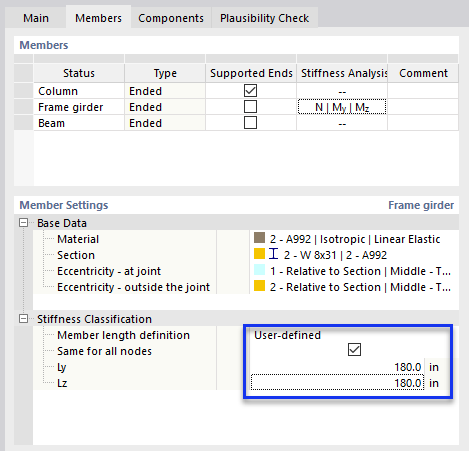Image resolution: width=469 pixels, height=451 pixels.
Task: Select Member length definition row label
Action: point(123,335)
